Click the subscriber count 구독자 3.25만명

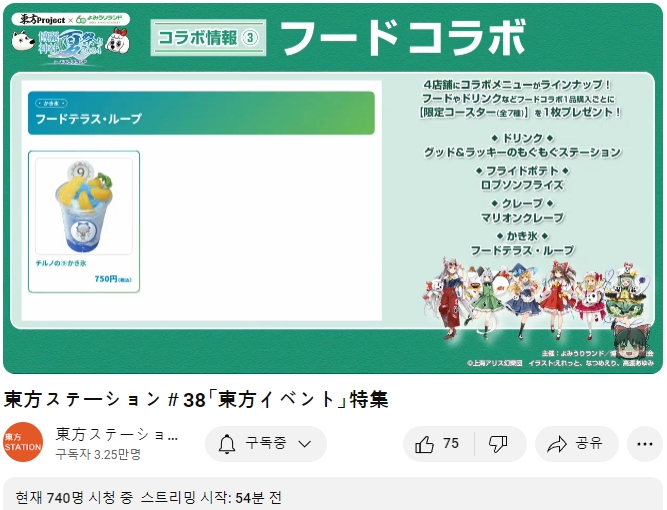point(98,454)
